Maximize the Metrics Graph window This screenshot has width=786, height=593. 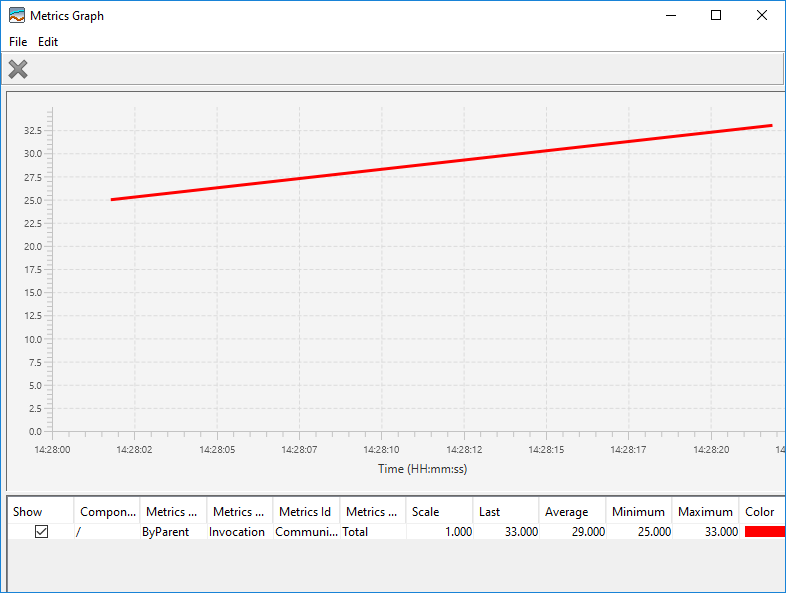pyautogui.click(x=716, y=16)
